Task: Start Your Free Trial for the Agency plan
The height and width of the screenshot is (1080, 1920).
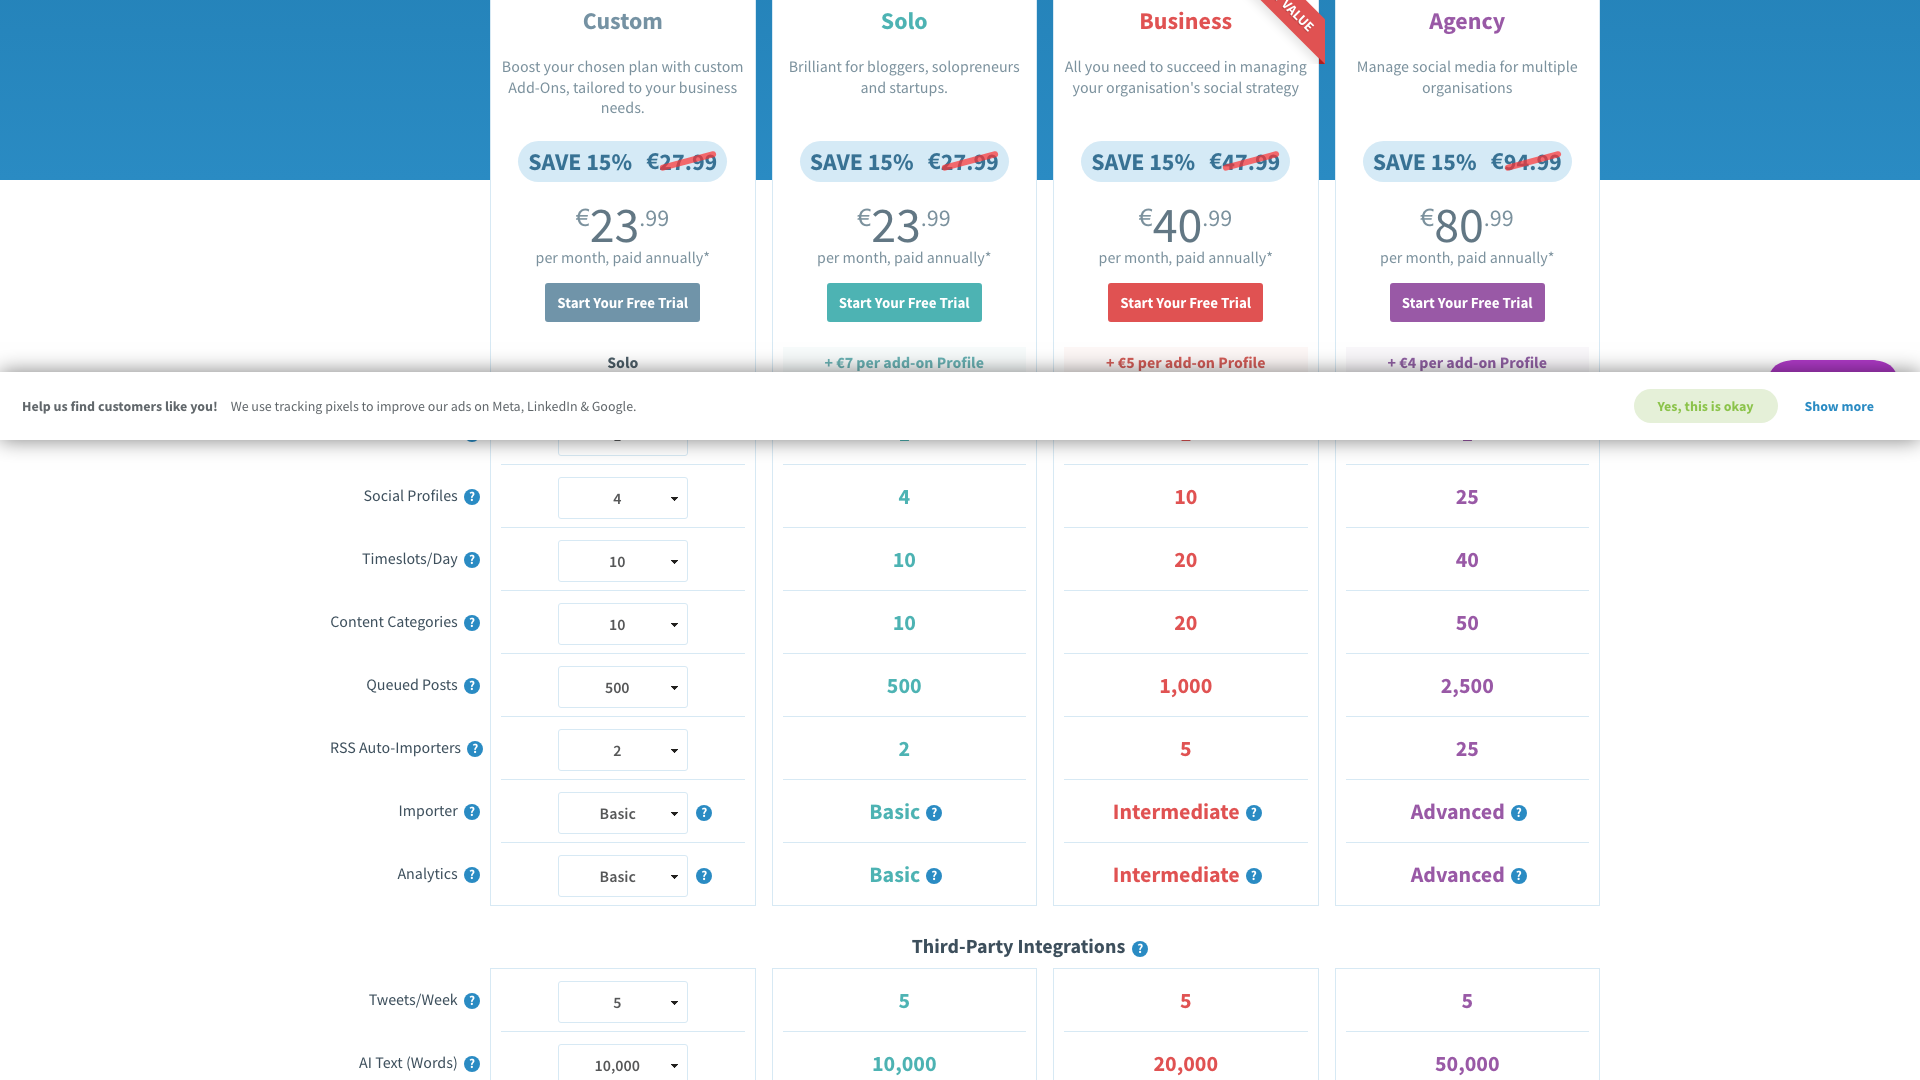Action: point(1467,302)
